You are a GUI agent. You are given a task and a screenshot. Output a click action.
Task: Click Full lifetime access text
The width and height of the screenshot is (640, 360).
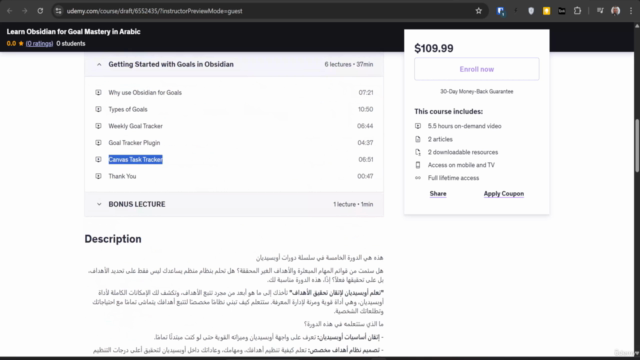[x=453, y=178]
